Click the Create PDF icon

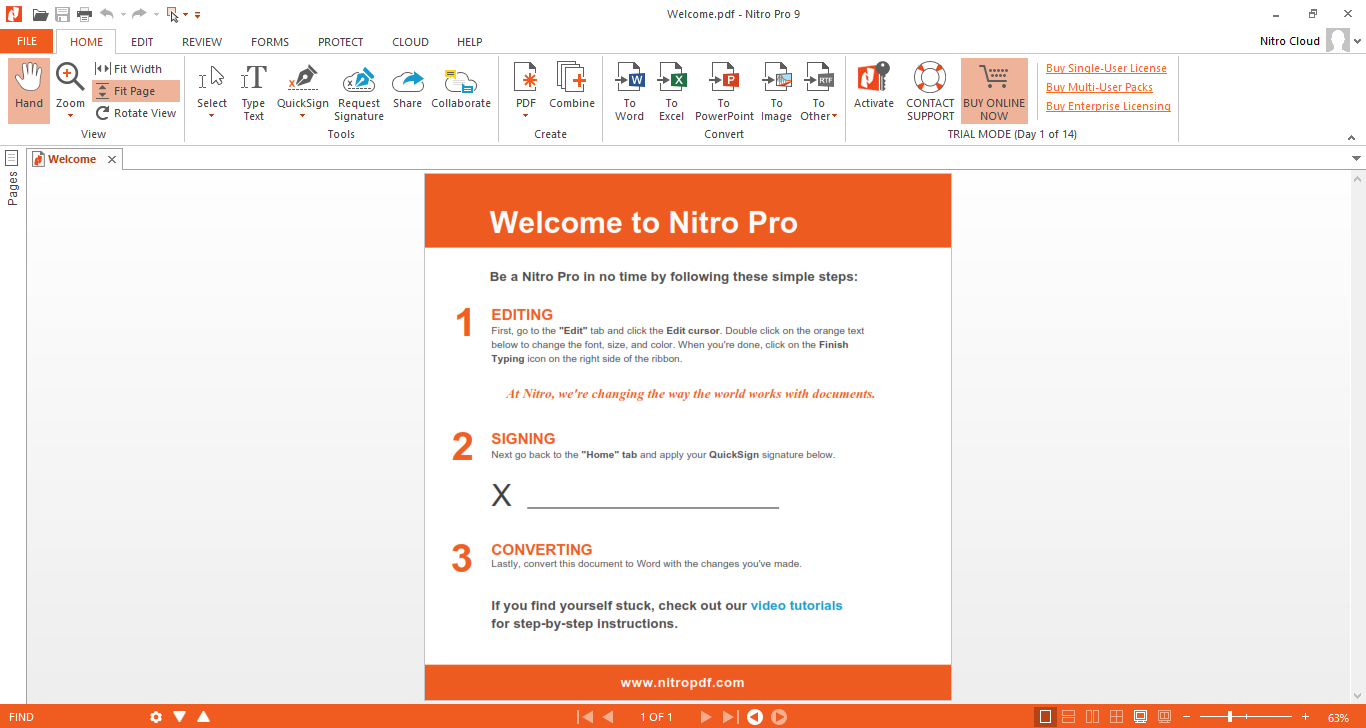click(525, 77)
